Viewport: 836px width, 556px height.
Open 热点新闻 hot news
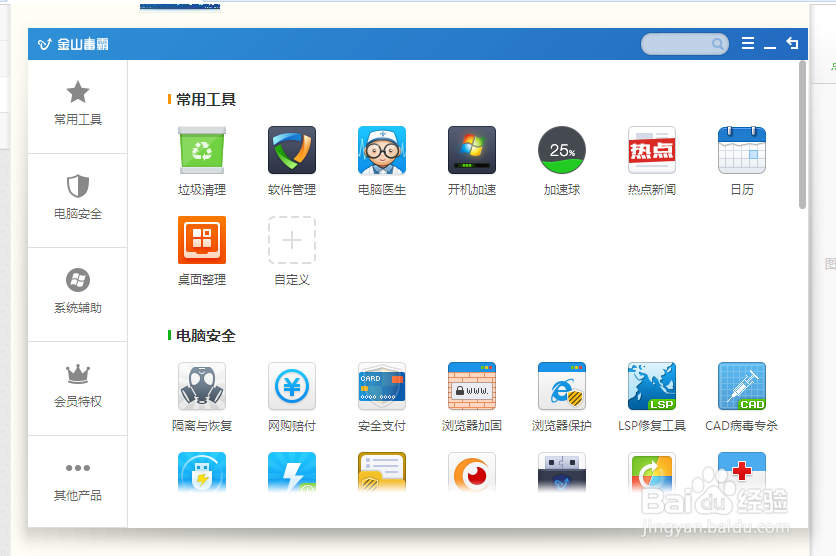pyautogui.click(x=652, y=160)
